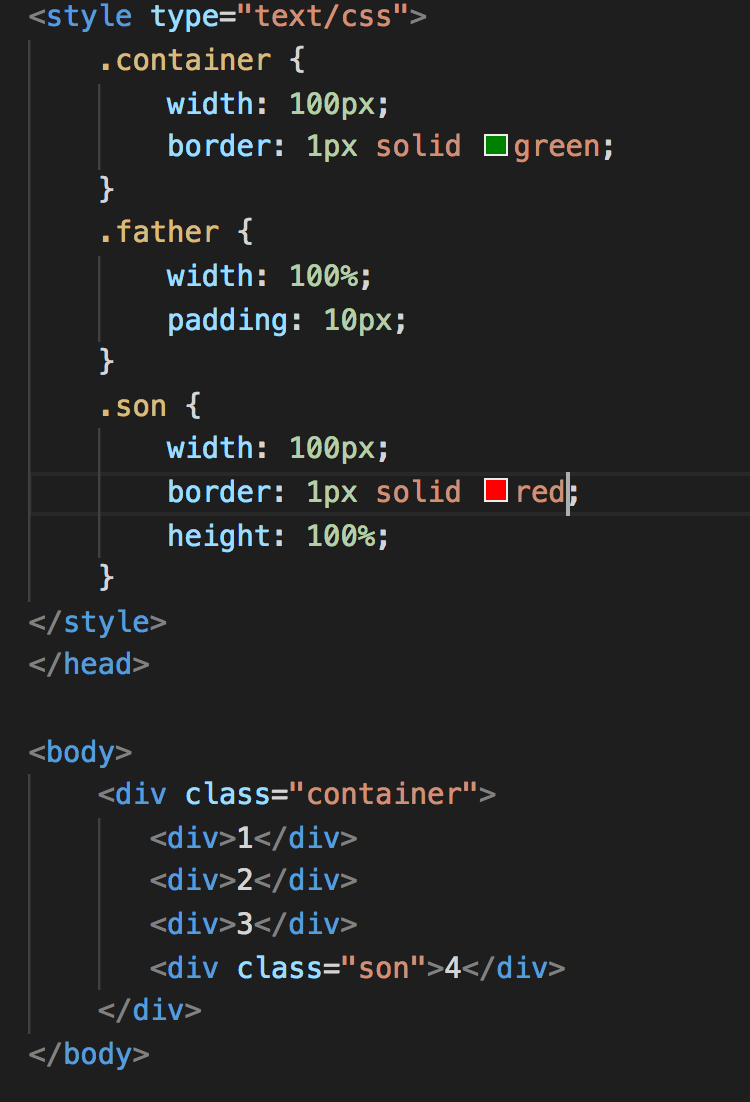Click the word green in border value
Image resolution: width=750 pixels, height=1102 pixels.
point(557,148)
